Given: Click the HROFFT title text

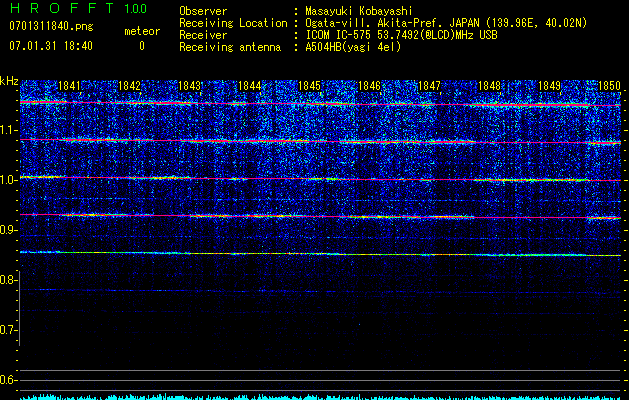Looking at the screenshot, I should click(x=61, y=9).
